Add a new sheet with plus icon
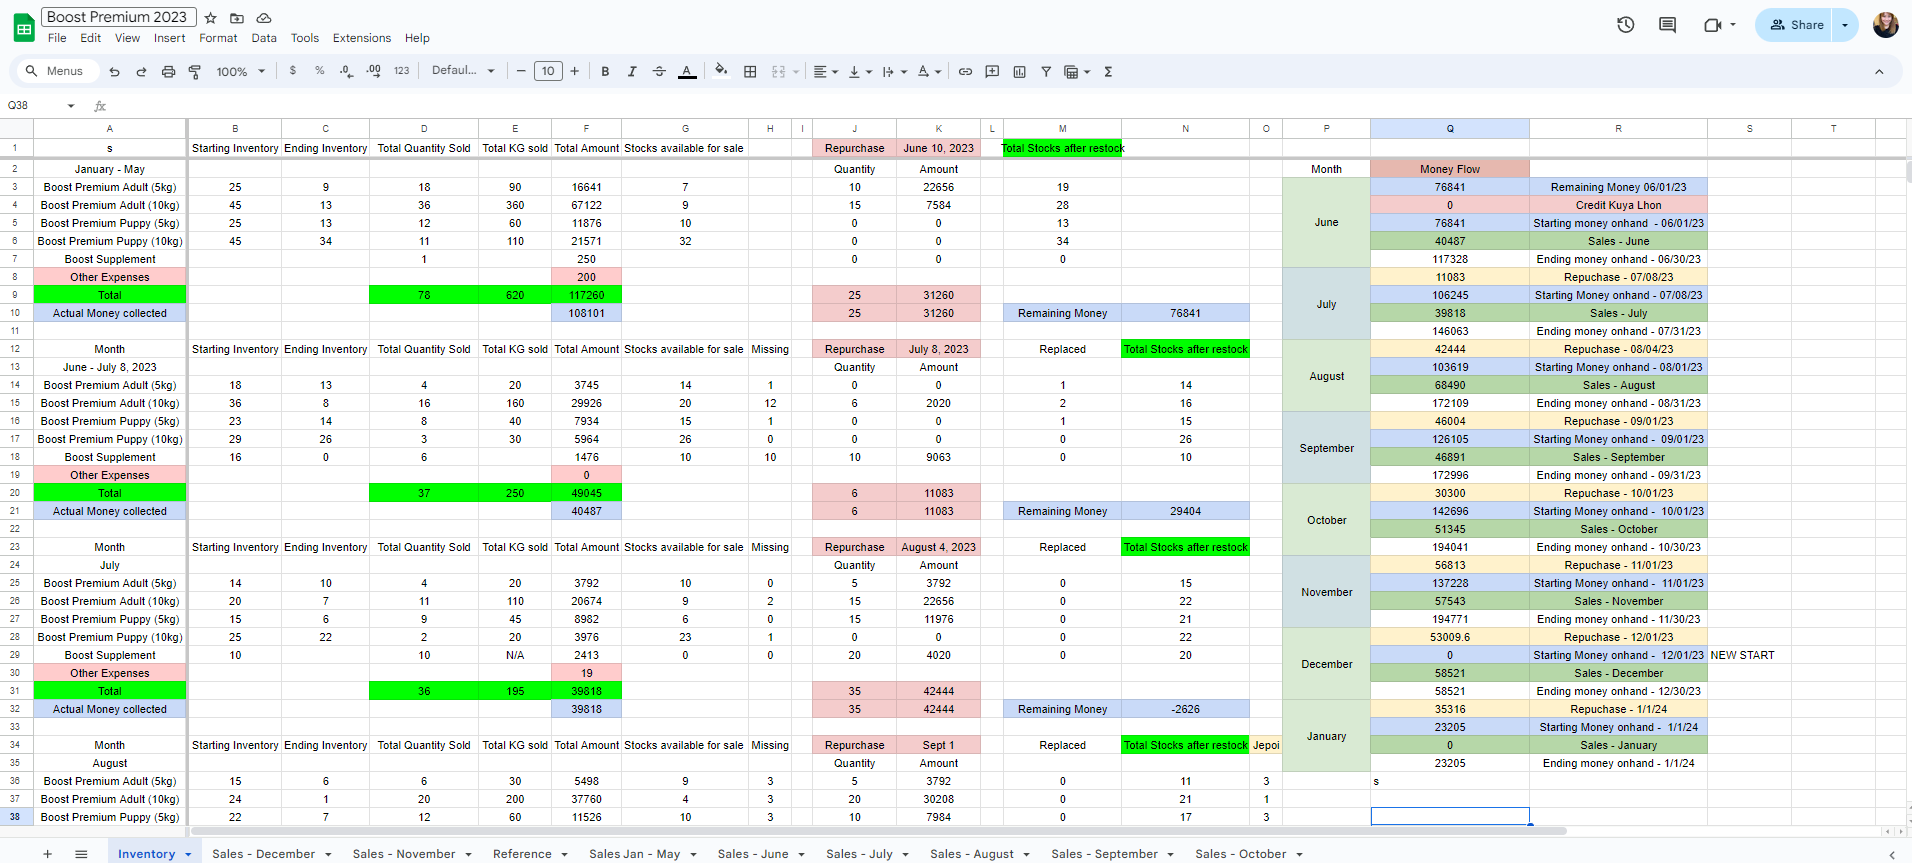The image size is (1912, 863). [47, 853]
